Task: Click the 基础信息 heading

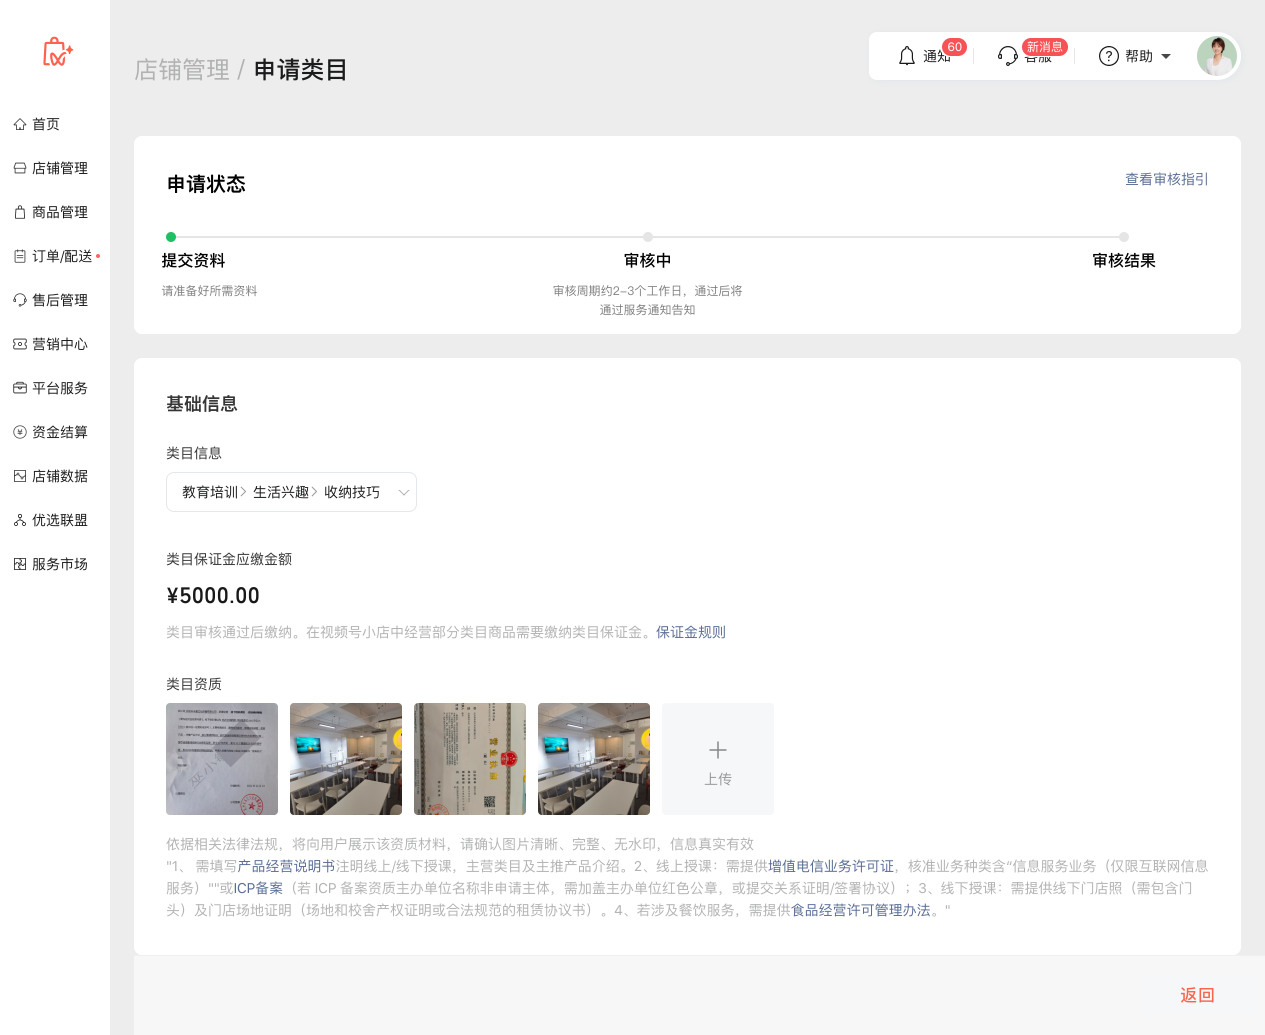Action: (x=202, y=404)
